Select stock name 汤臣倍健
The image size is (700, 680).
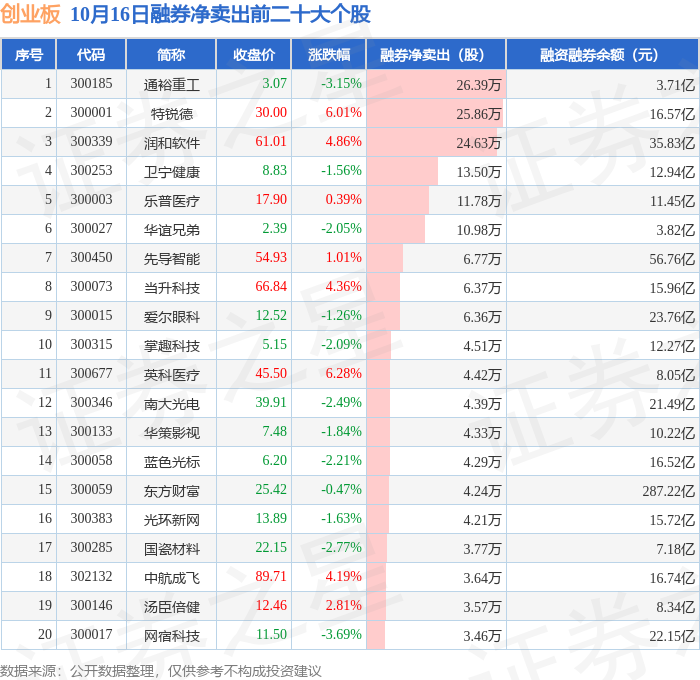171,607
